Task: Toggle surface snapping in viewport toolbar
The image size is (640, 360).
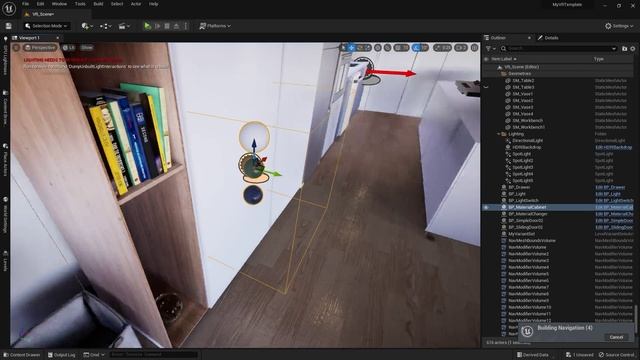Action: [387, 48]
